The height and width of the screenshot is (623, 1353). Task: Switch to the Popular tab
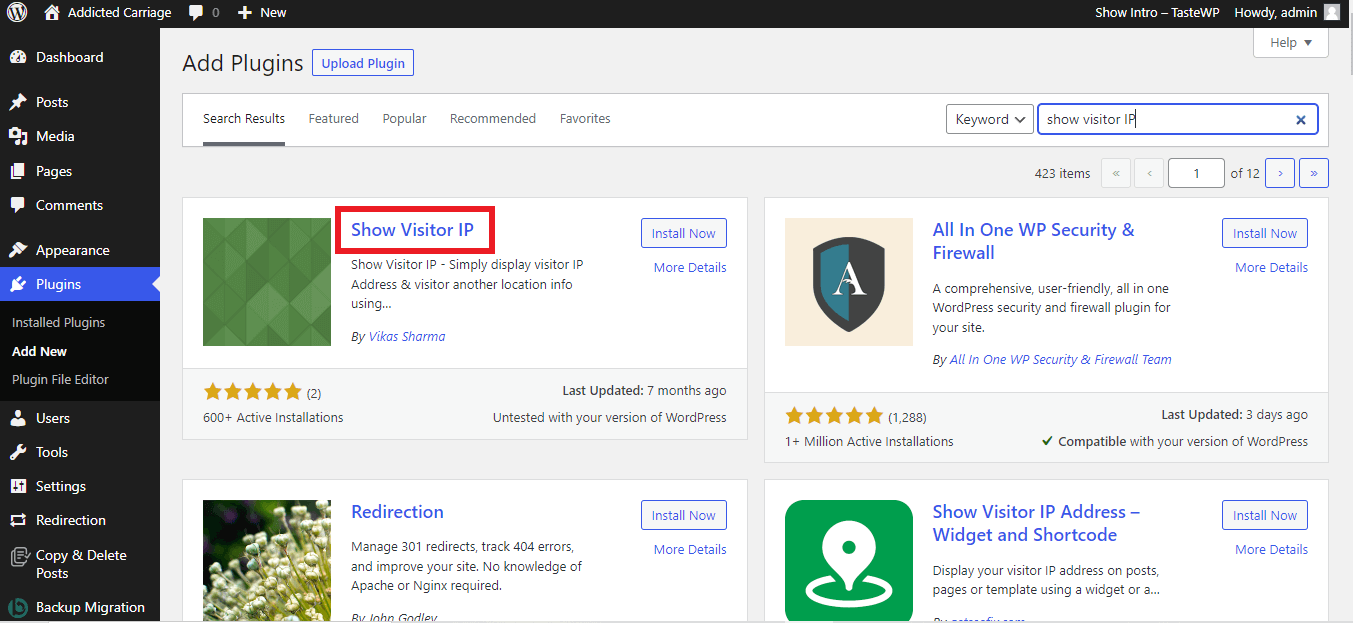click(404, 118)
